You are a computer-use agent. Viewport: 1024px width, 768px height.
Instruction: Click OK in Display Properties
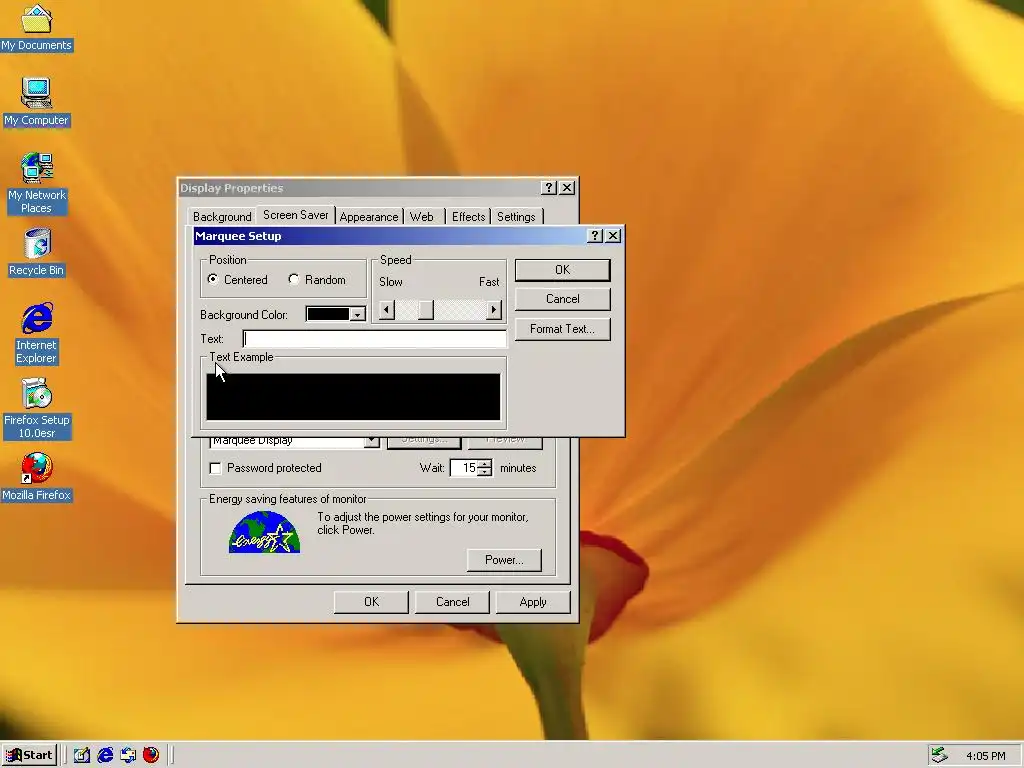371,602
